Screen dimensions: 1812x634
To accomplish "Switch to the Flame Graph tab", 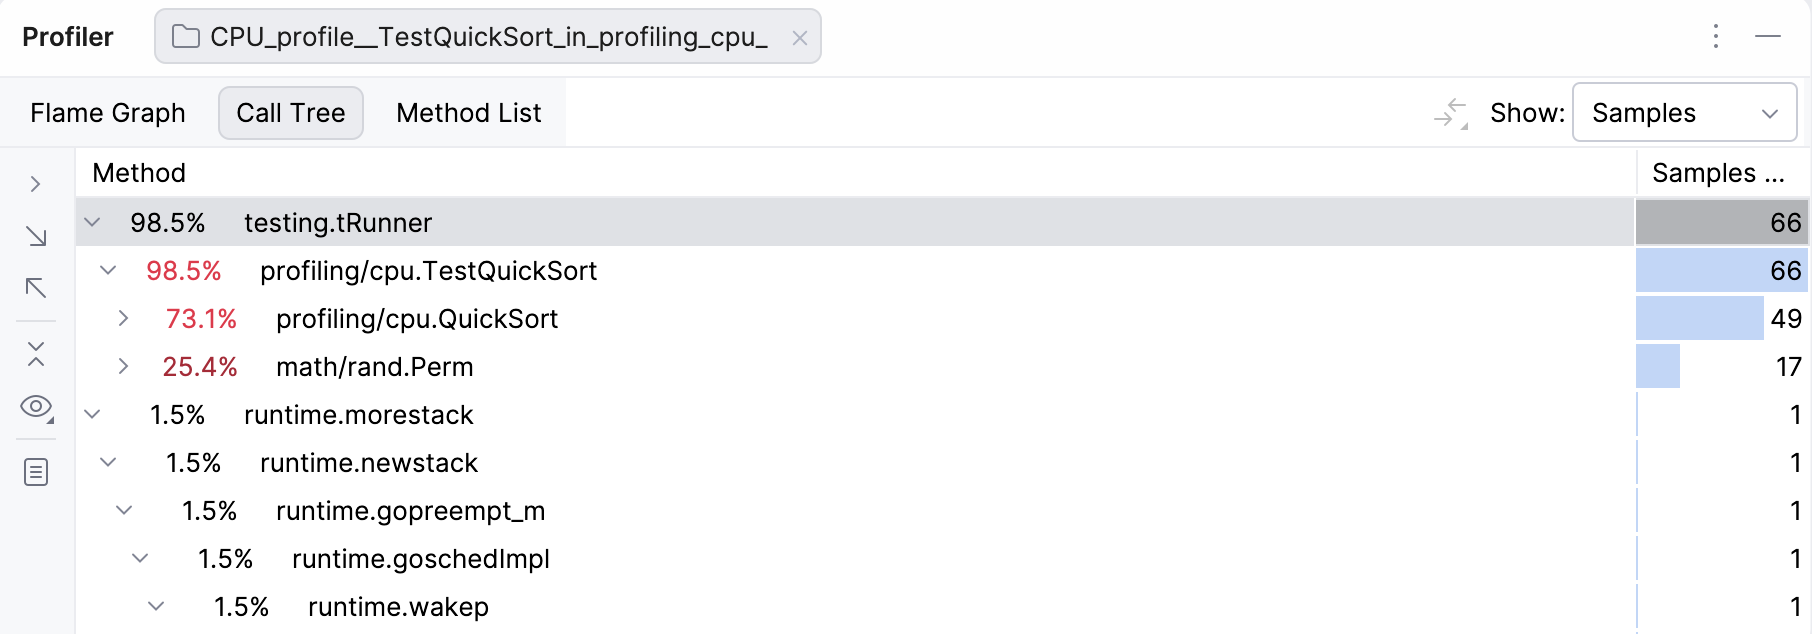I will (107, 112).
